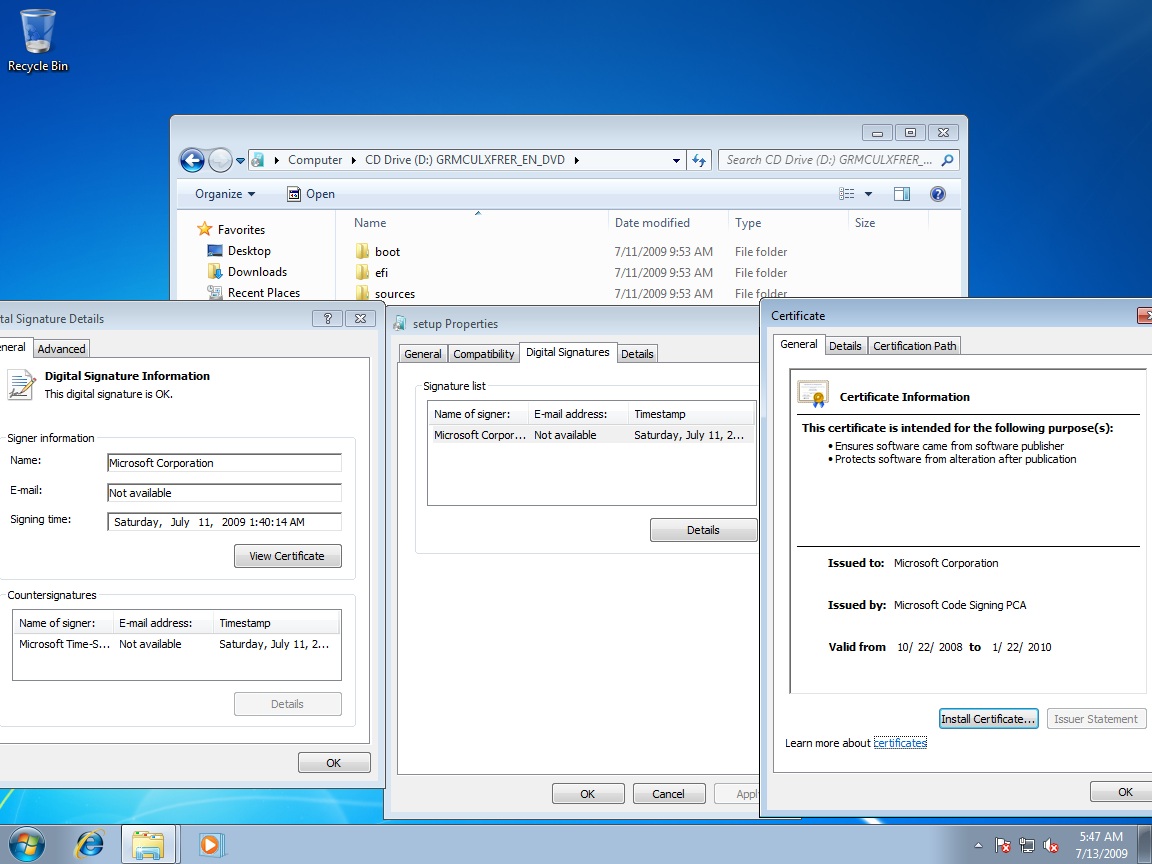Click the Install Certificate button
The height and width of the screenshot is (864, 1152).
pyautogui.click(x=988, y=719)
